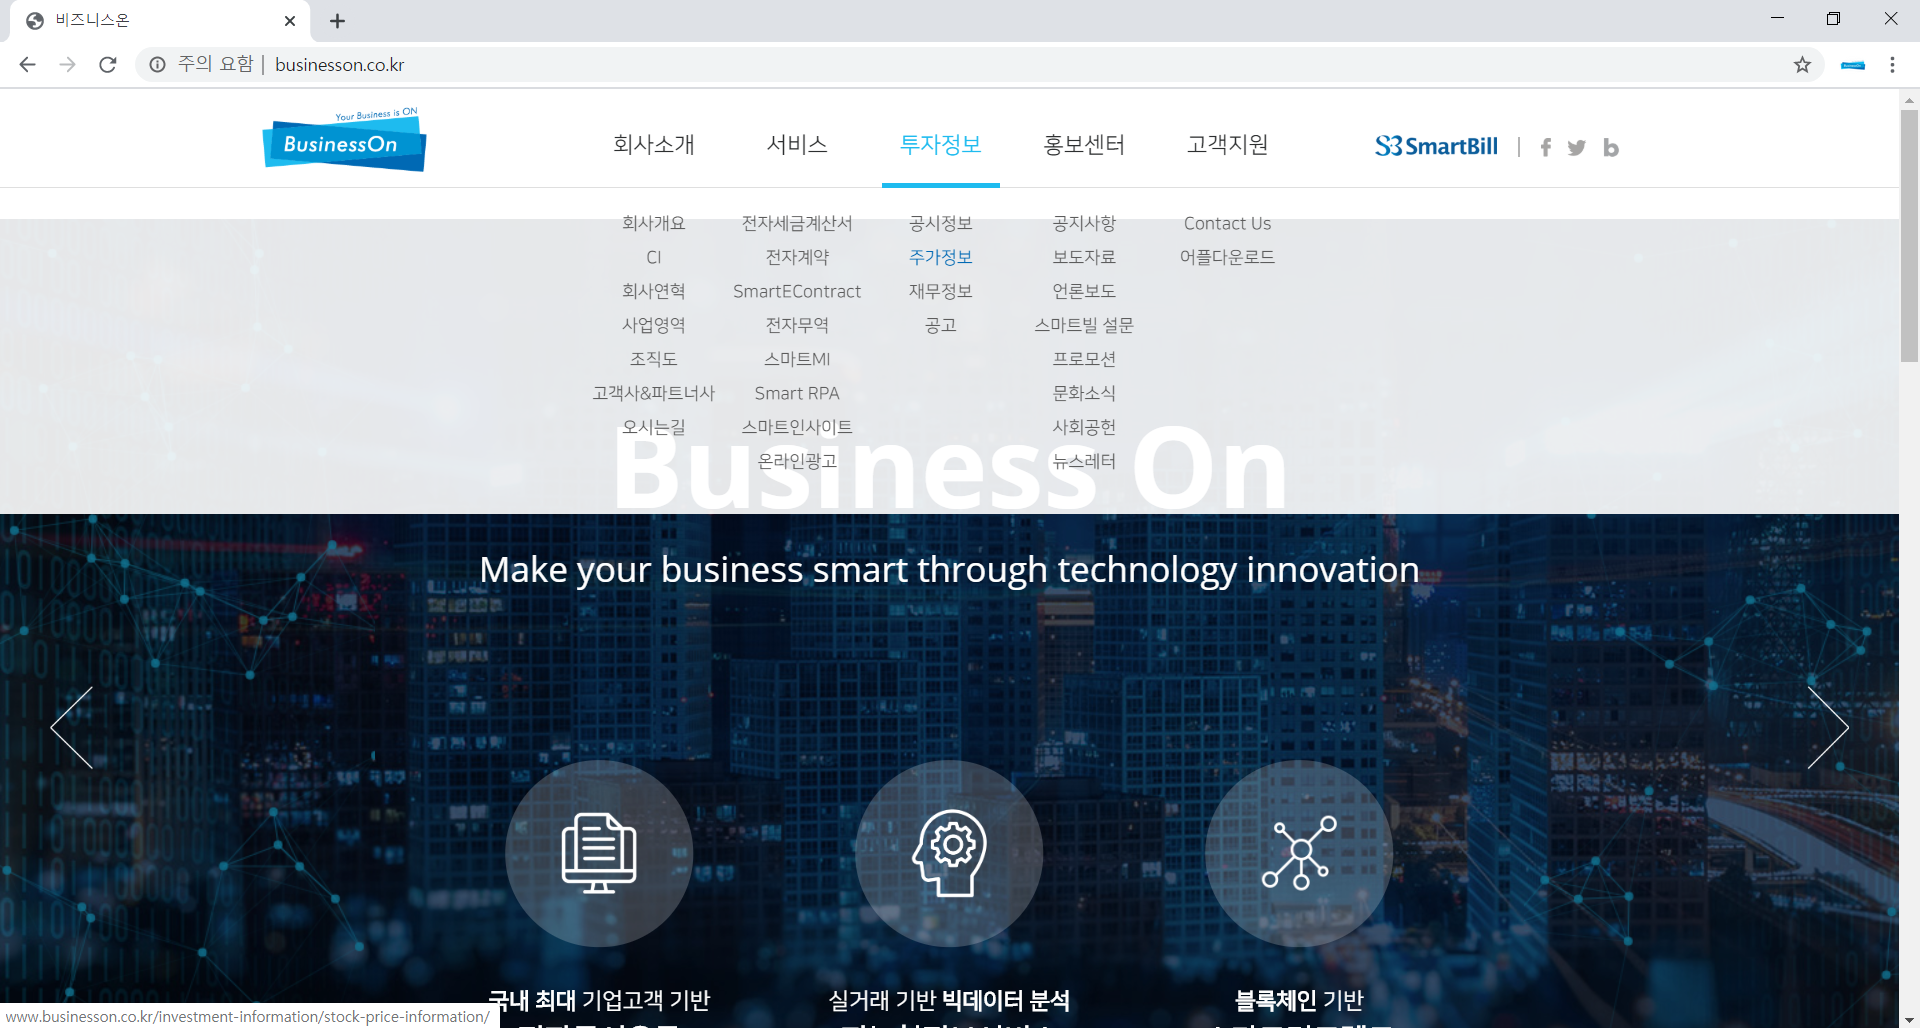
Task: Click the browser forward arrow
Action: pyautogui.click(x=67, y=64)
